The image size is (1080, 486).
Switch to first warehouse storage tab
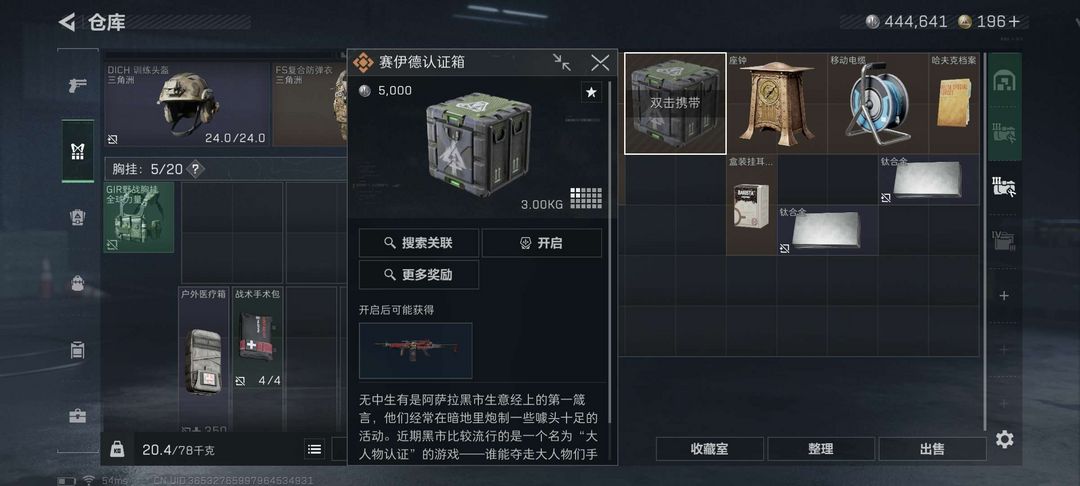point(1004,81)
